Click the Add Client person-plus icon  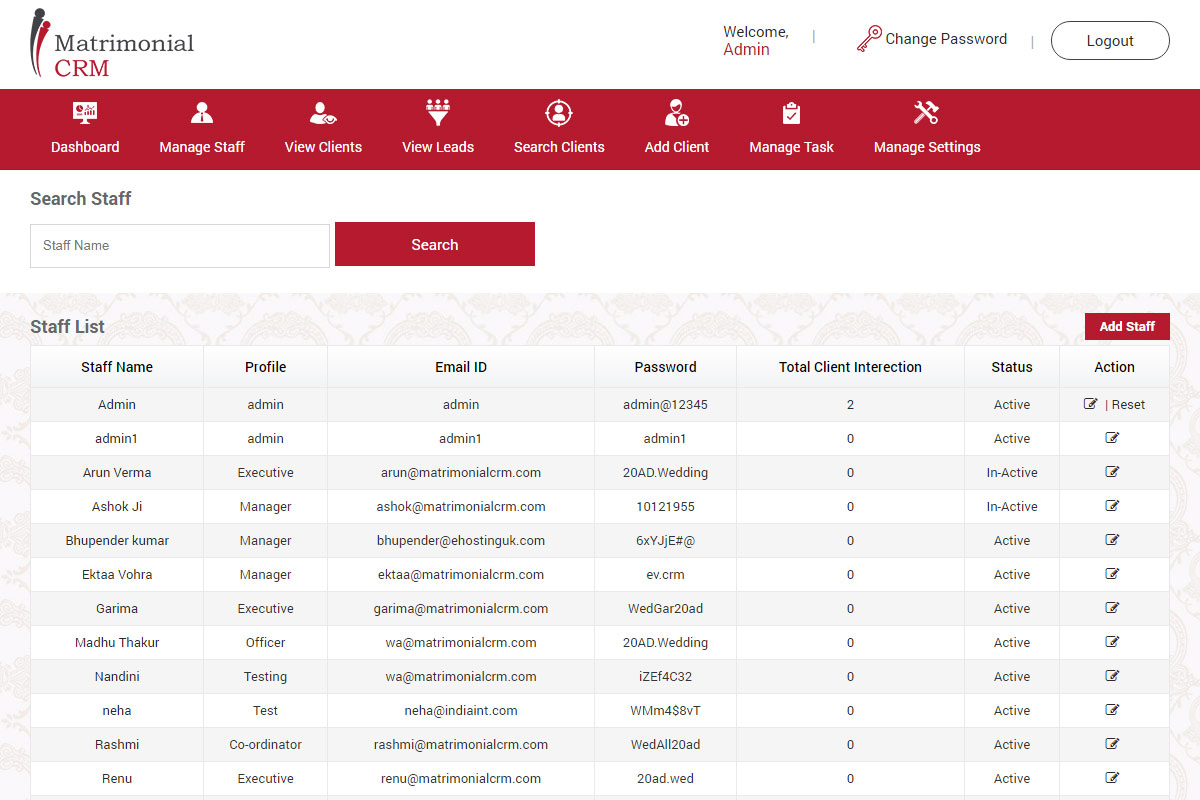(676, 112)
